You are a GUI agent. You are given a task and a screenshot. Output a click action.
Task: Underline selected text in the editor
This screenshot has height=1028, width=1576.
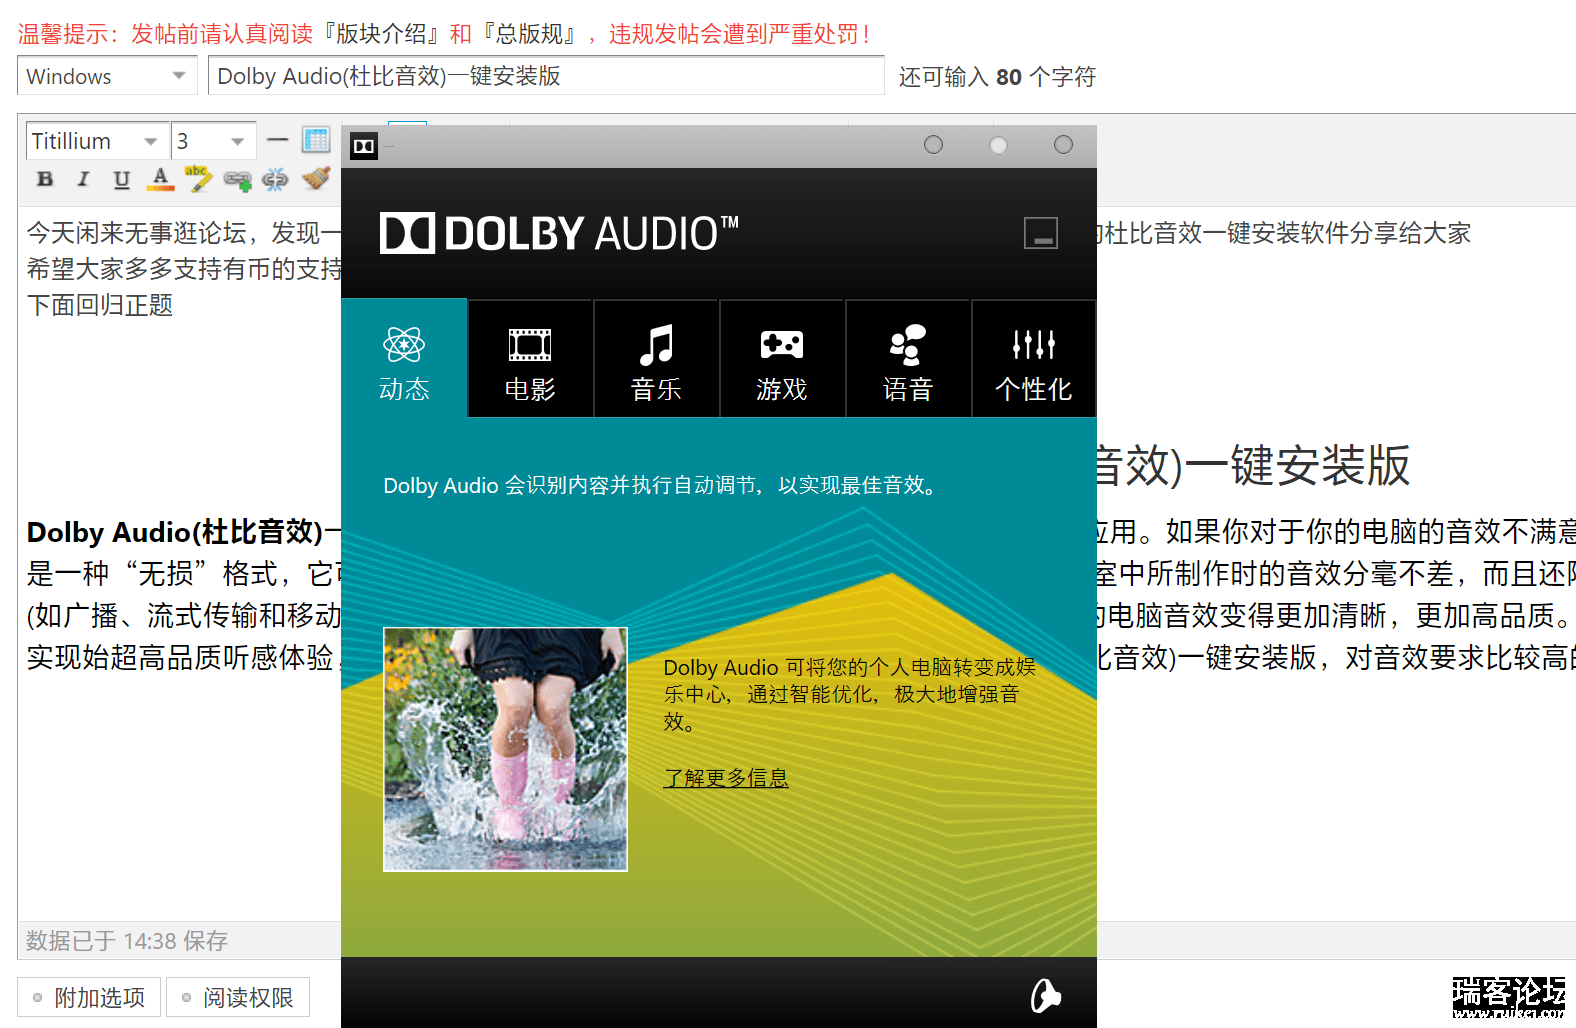tap(121, 179)
